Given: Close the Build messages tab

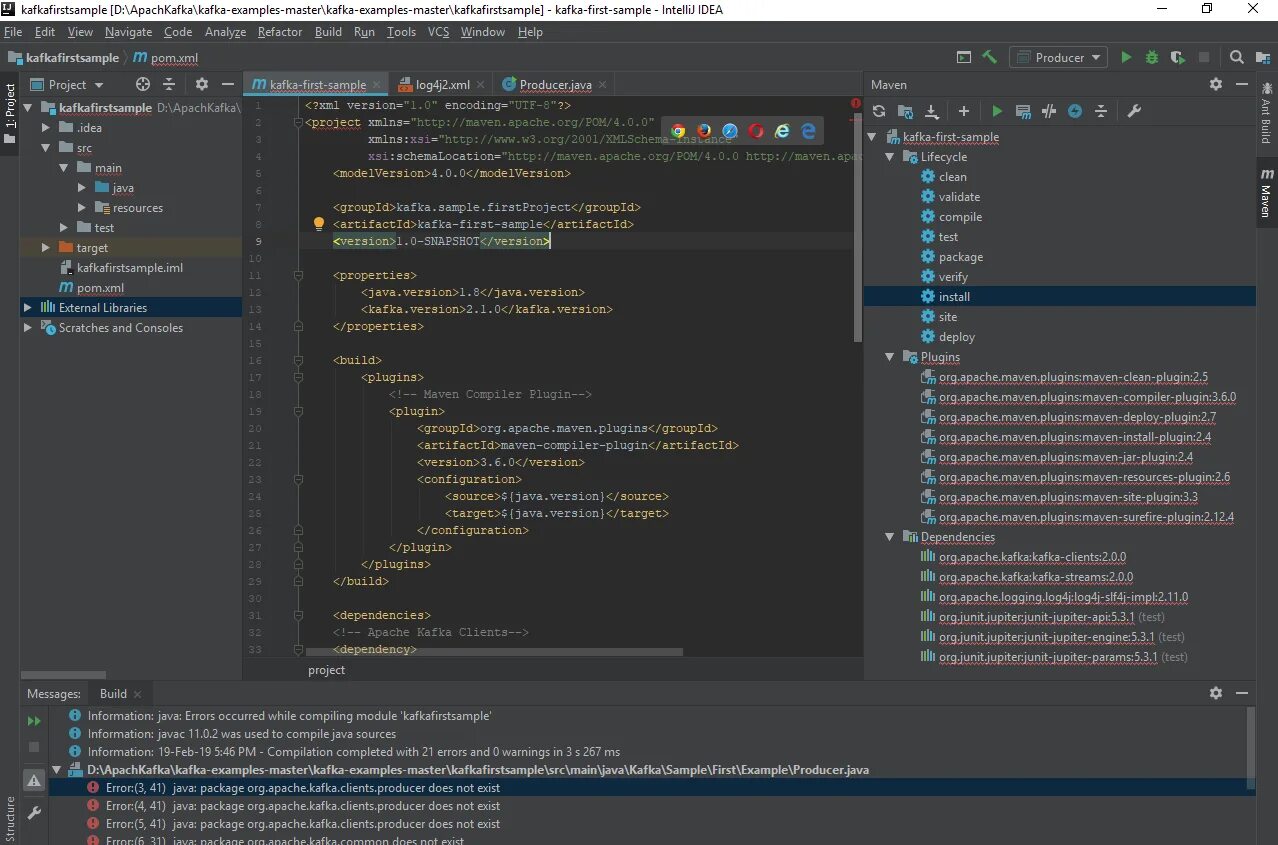Looking at the screenshot, I should point(137,694).
